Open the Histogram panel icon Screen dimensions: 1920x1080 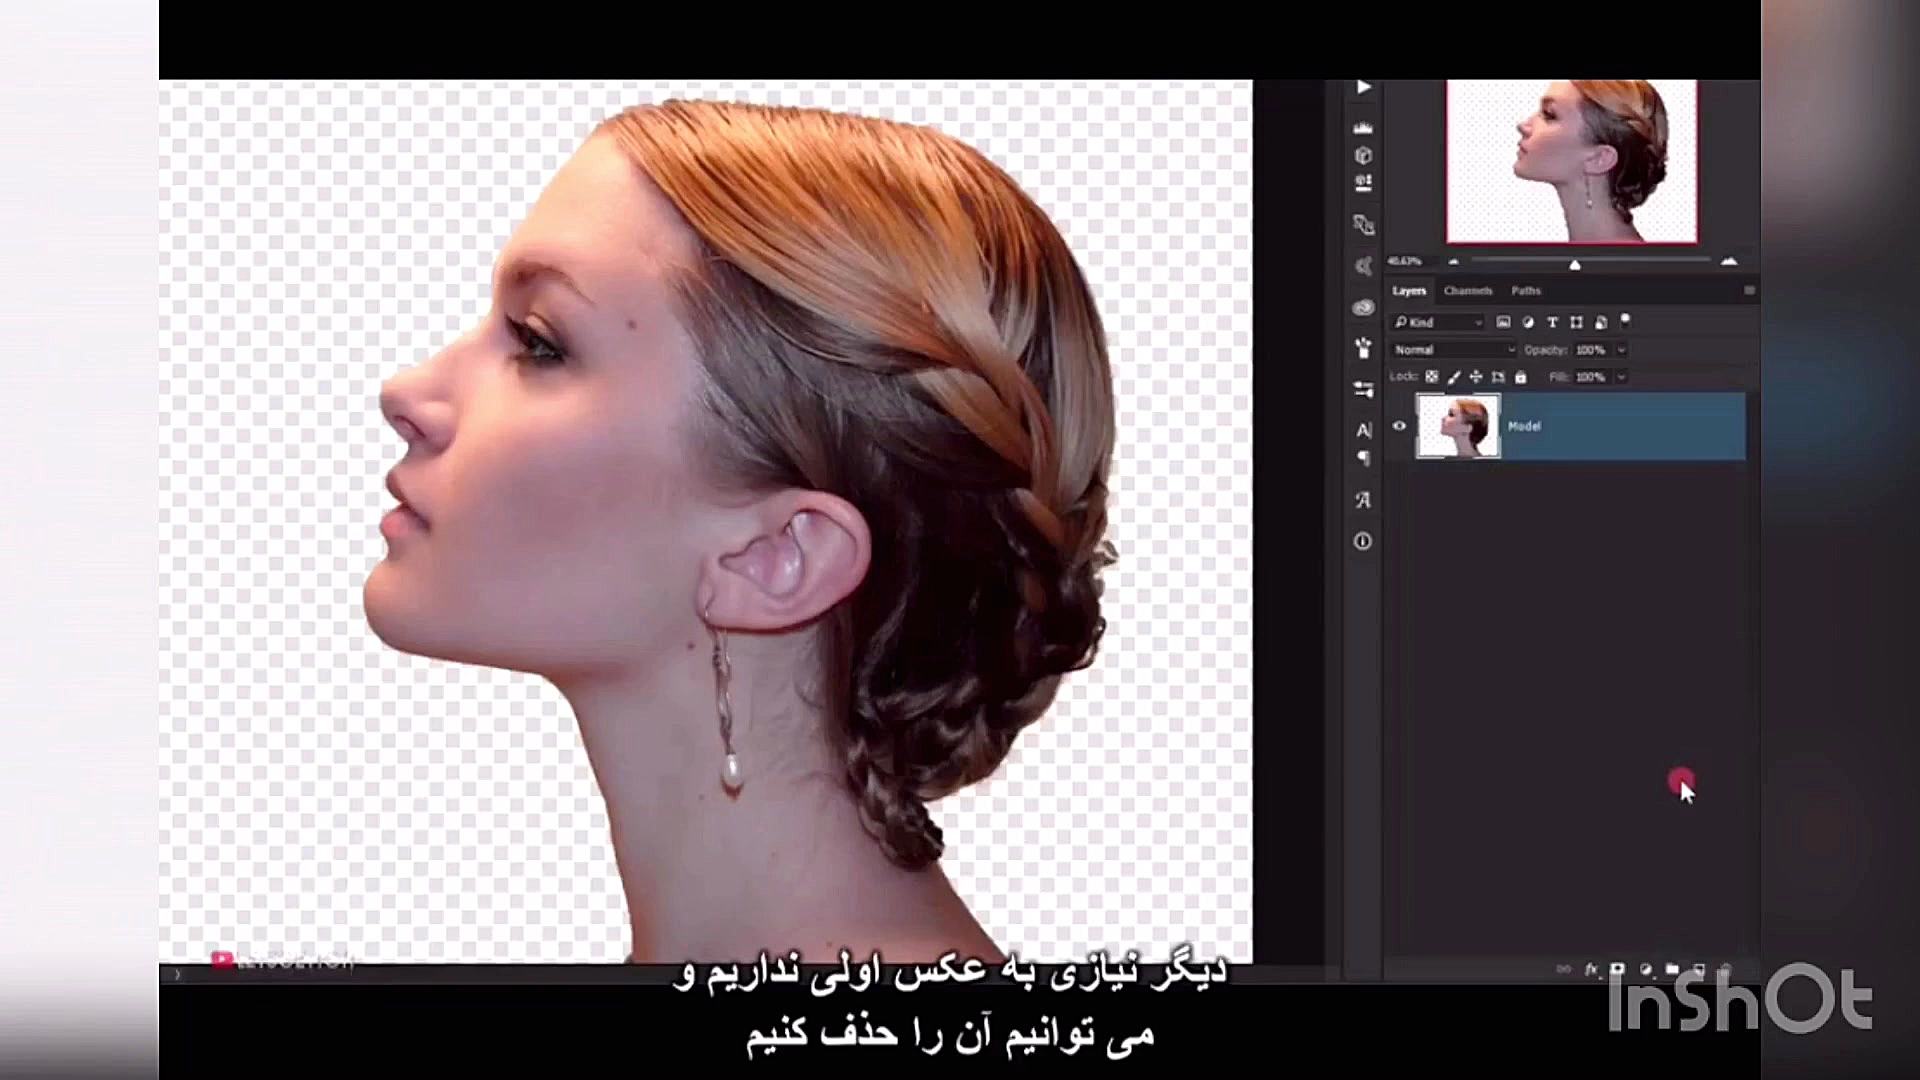tap(1362, 128)
